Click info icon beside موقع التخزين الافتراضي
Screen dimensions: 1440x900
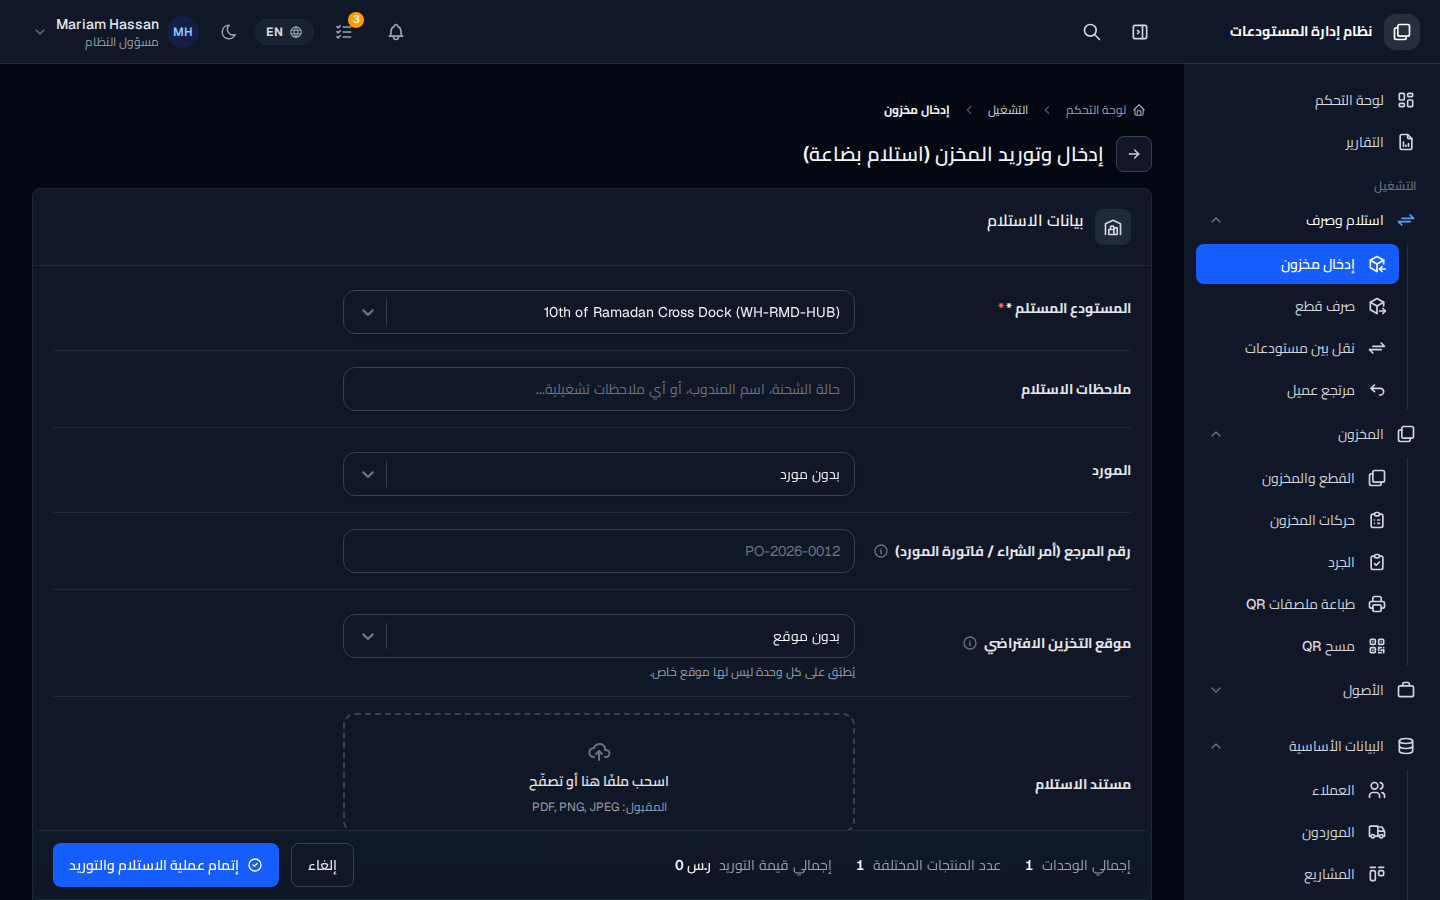click(970, 643)
